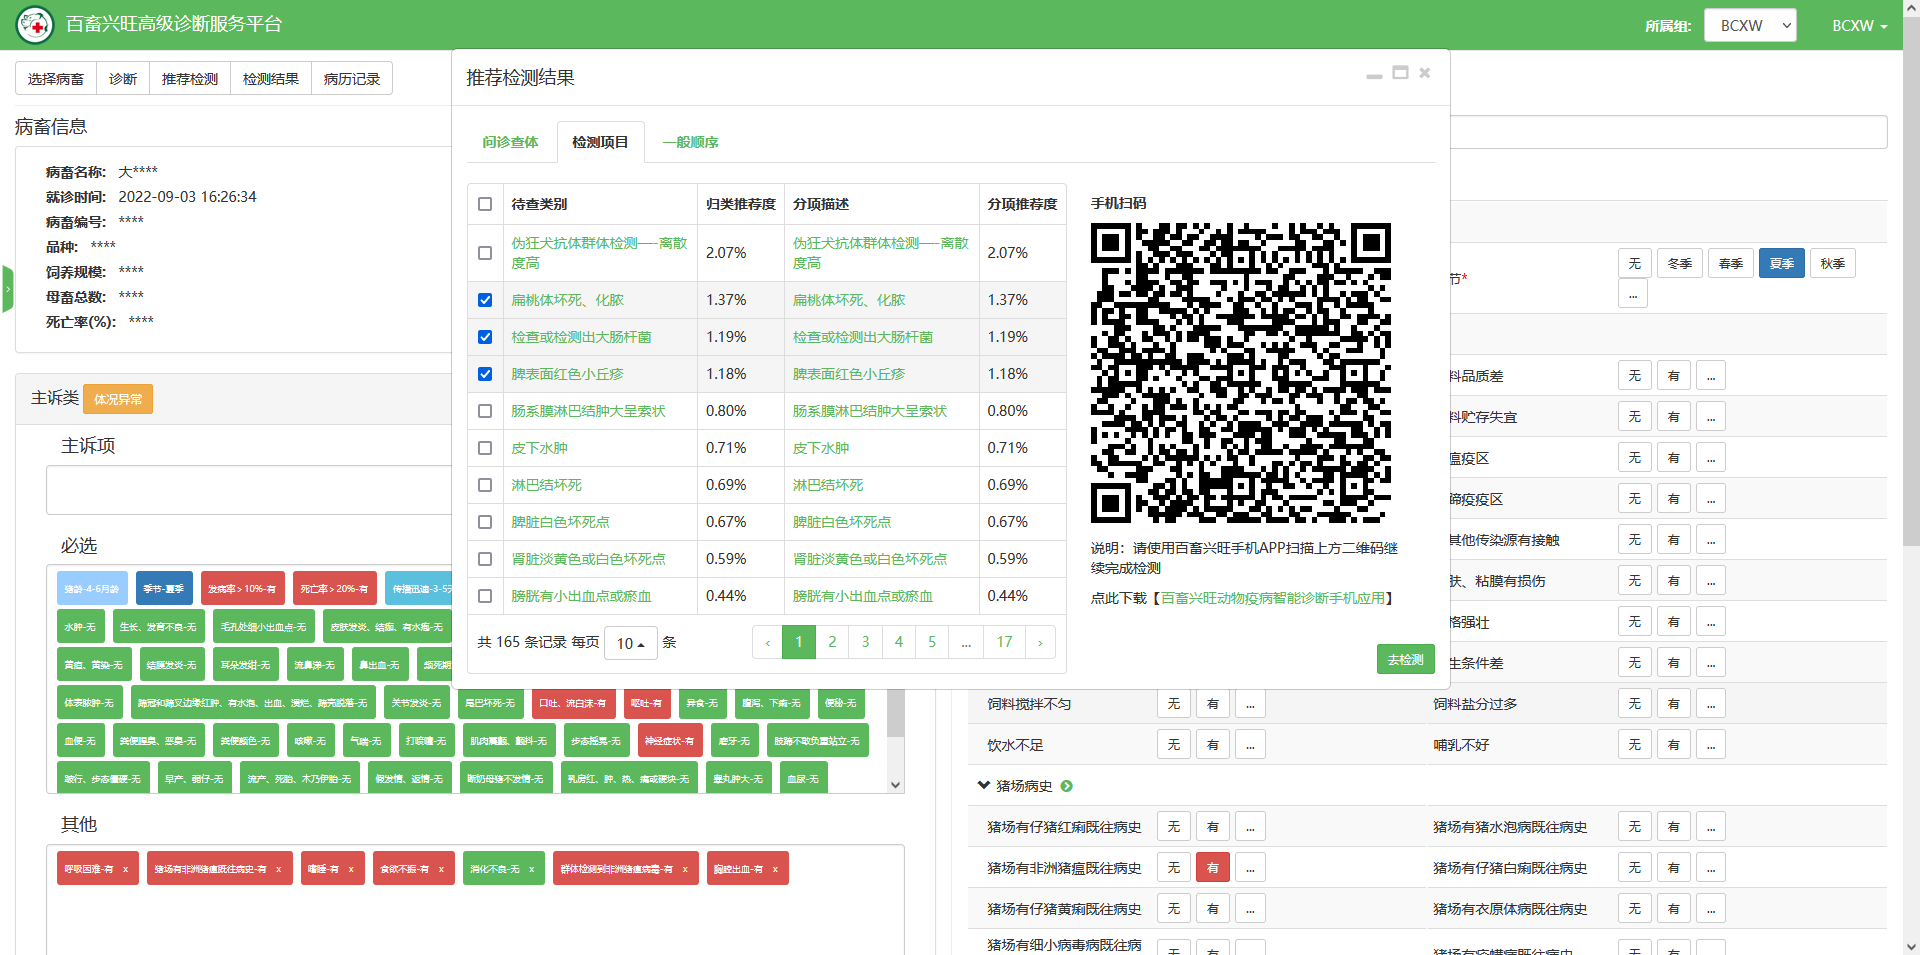Open more options next to 饲料盐分过多
The width and height of the screenshot is (1920, 955).
click(x=1710, y=704)
